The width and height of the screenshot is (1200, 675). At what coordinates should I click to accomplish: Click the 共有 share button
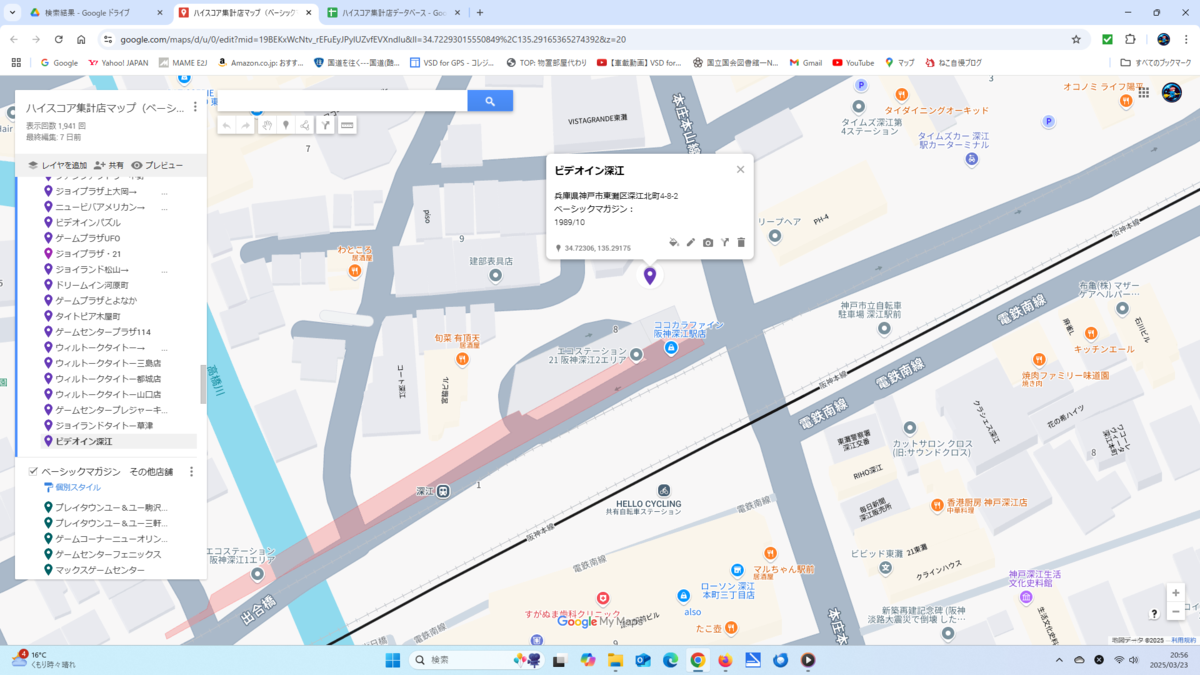click(109, 165)
